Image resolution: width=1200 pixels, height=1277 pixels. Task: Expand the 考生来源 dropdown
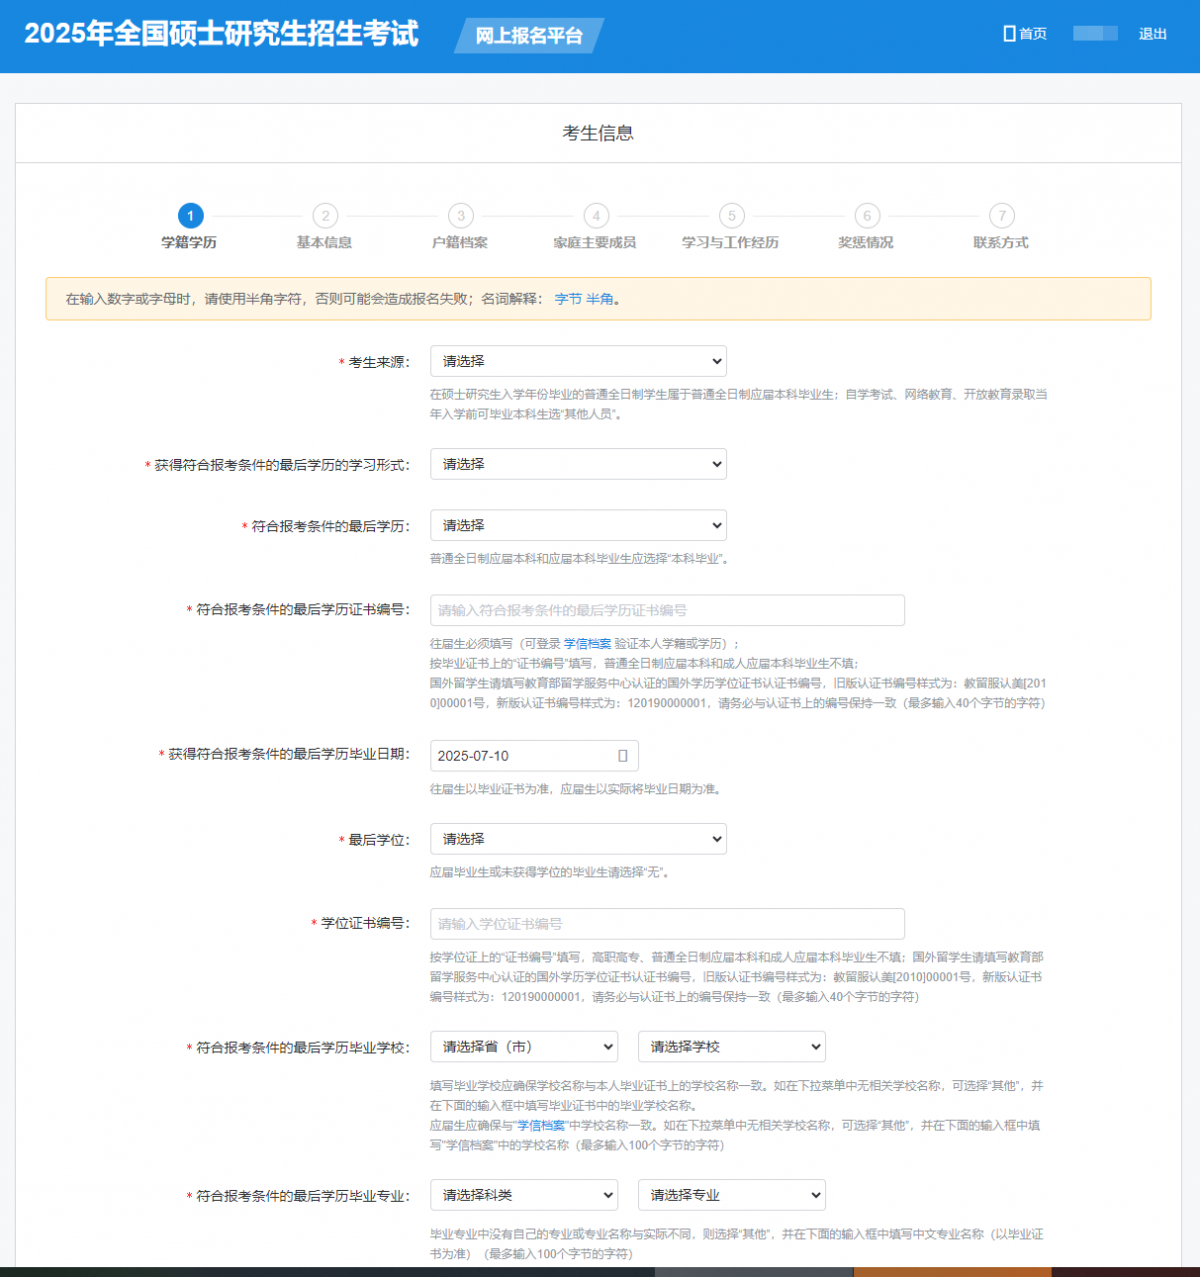(578, 361)
